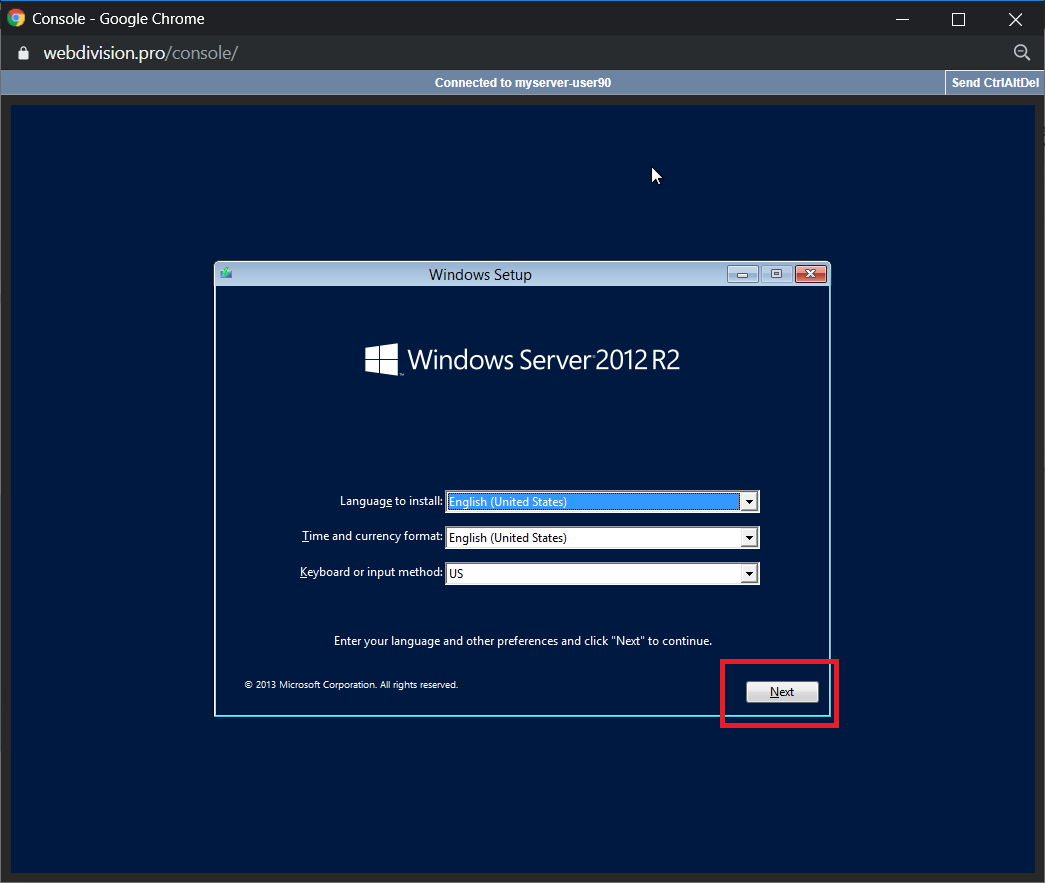This screenshot has height=883, width=1045.
Task: Expand the Keyboard or input method arrow
Action: pos(748,574)
